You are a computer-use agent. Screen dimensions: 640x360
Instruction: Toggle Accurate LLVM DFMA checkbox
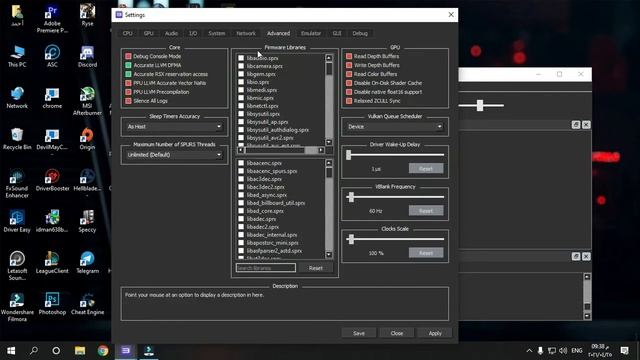pyautogui.click(x=128, y=65)
